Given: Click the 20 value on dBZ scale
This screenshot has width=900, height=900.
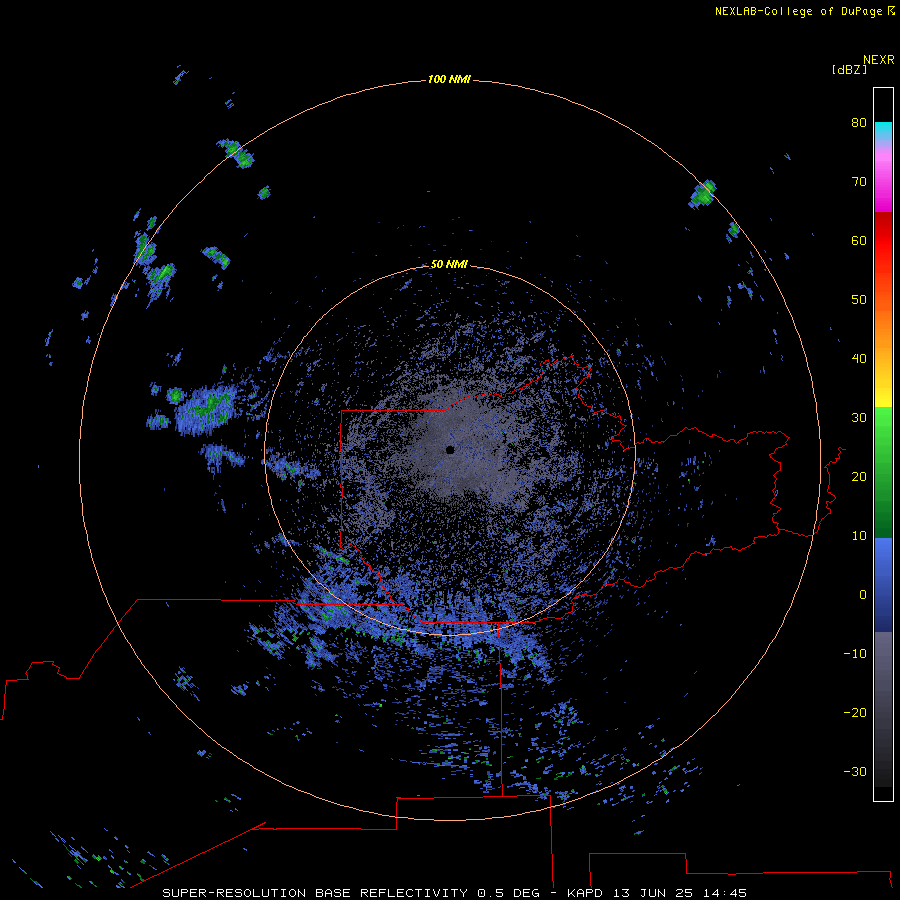Looking at the screenshot, I should (x=859, y=477).
